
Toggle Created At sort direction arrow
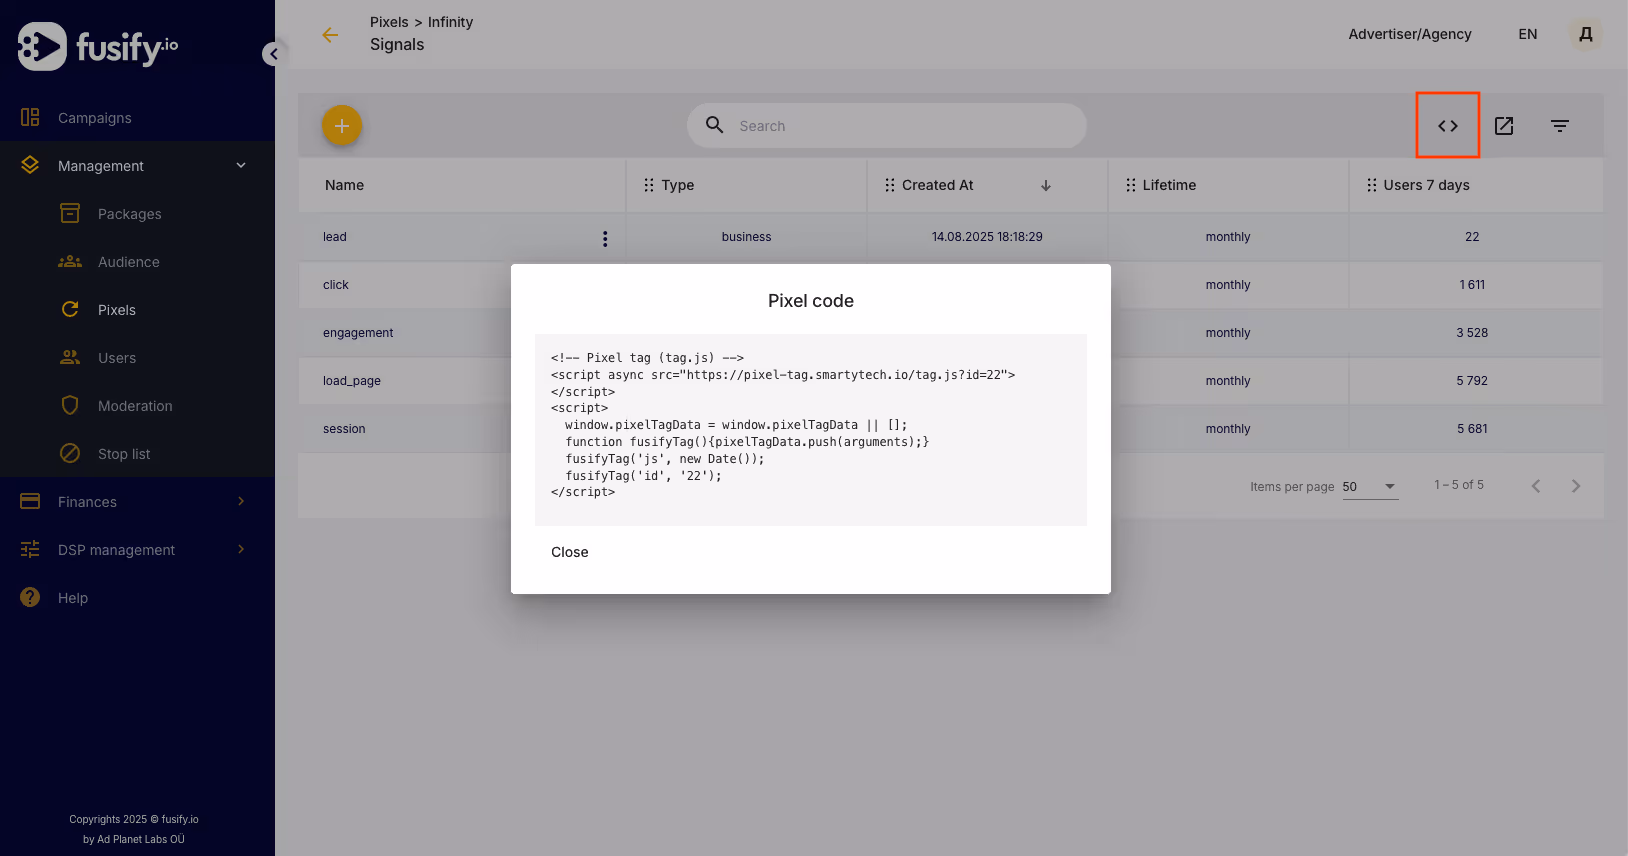click(x=1046, y=185)
